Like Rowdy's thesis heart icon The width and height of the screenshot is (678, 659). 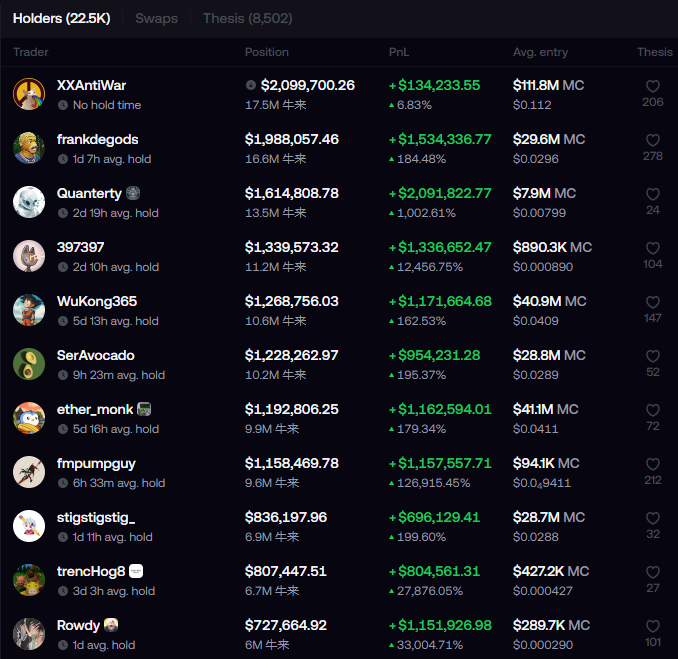pyautogui.click(x=652, y=626)
